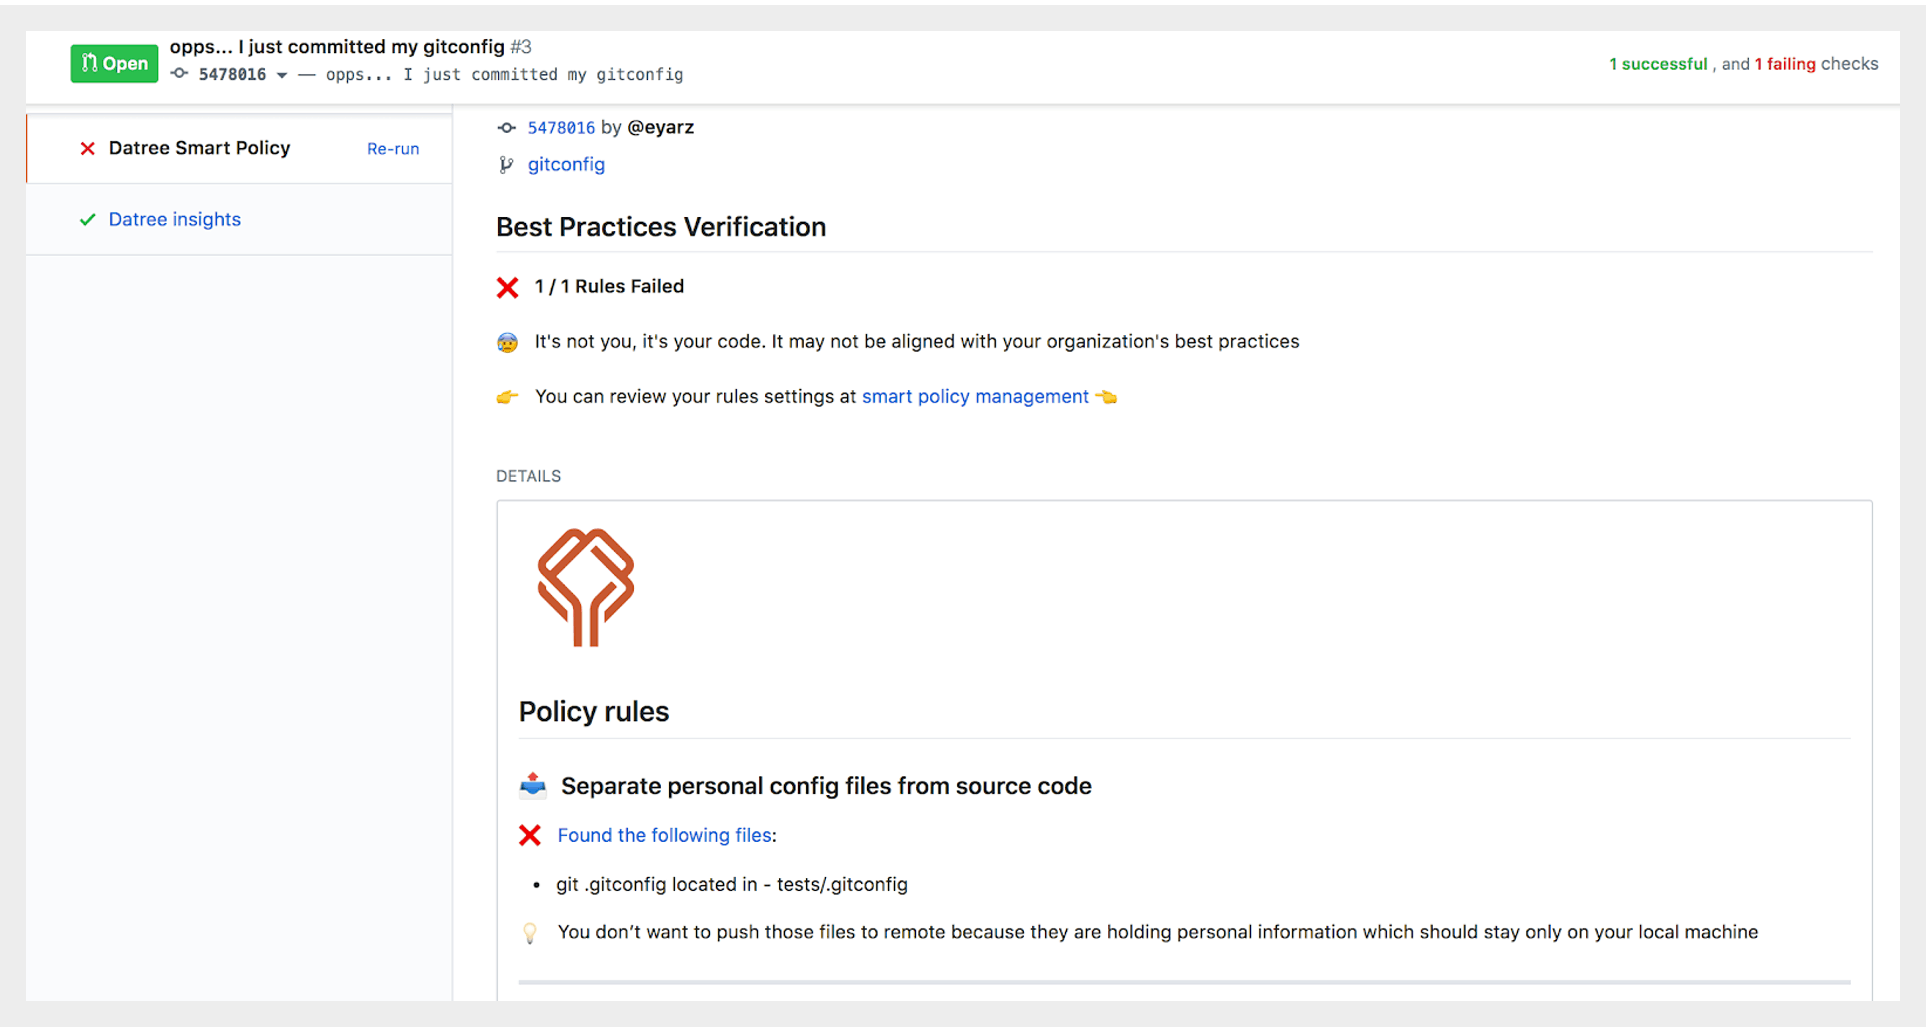Click 'Separate personal config files from source code' heading
The image size is (1930, 1029).
tap(826, 786)
